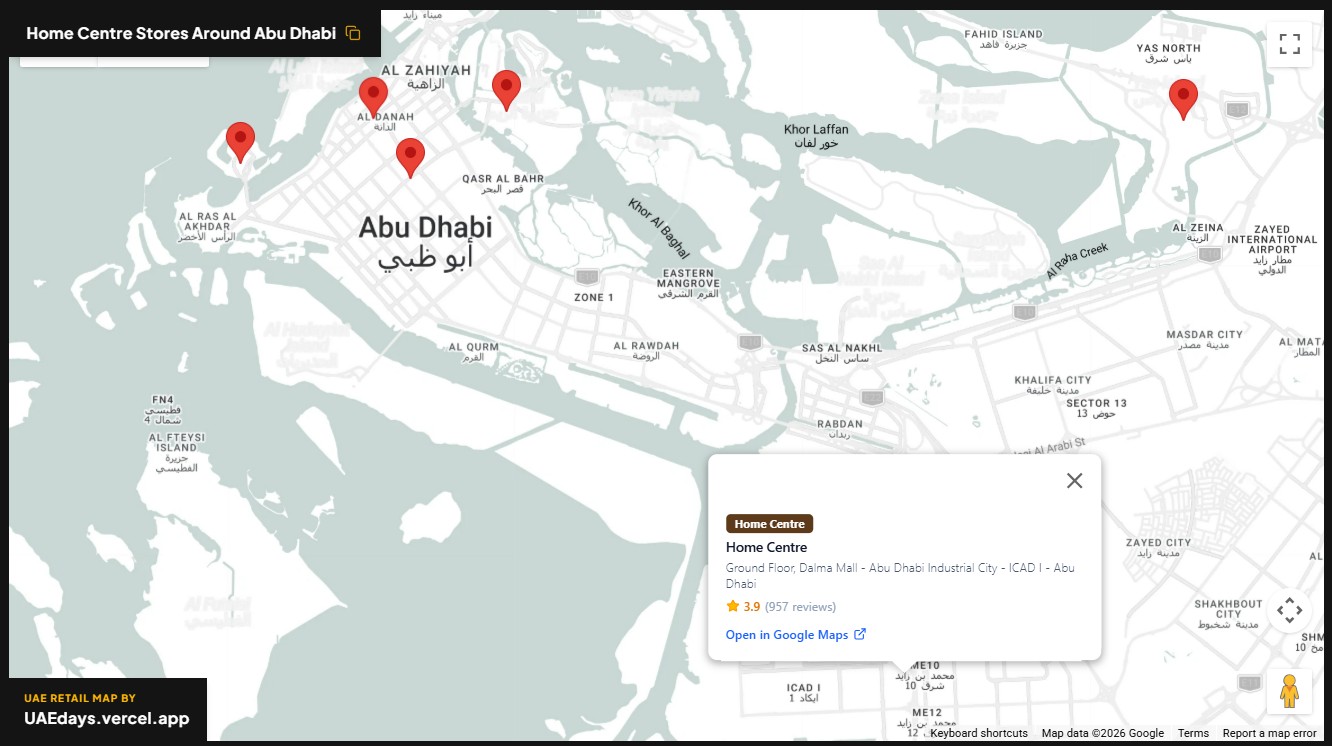Open map camera controls
The height and width of the screenshot is (746, 1332).
1290,610
